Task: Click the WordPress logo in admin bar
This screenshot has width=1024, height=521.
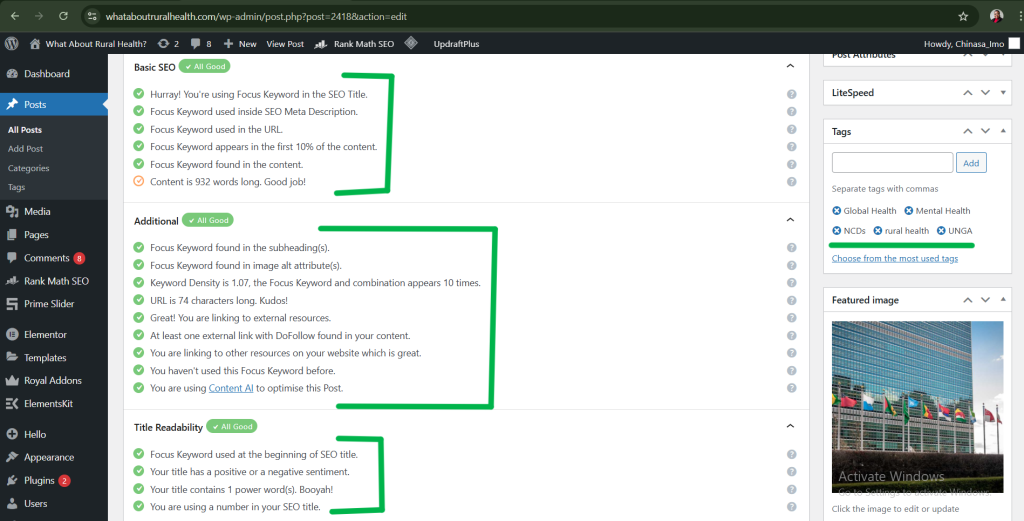Action: (x=12, y=44)
